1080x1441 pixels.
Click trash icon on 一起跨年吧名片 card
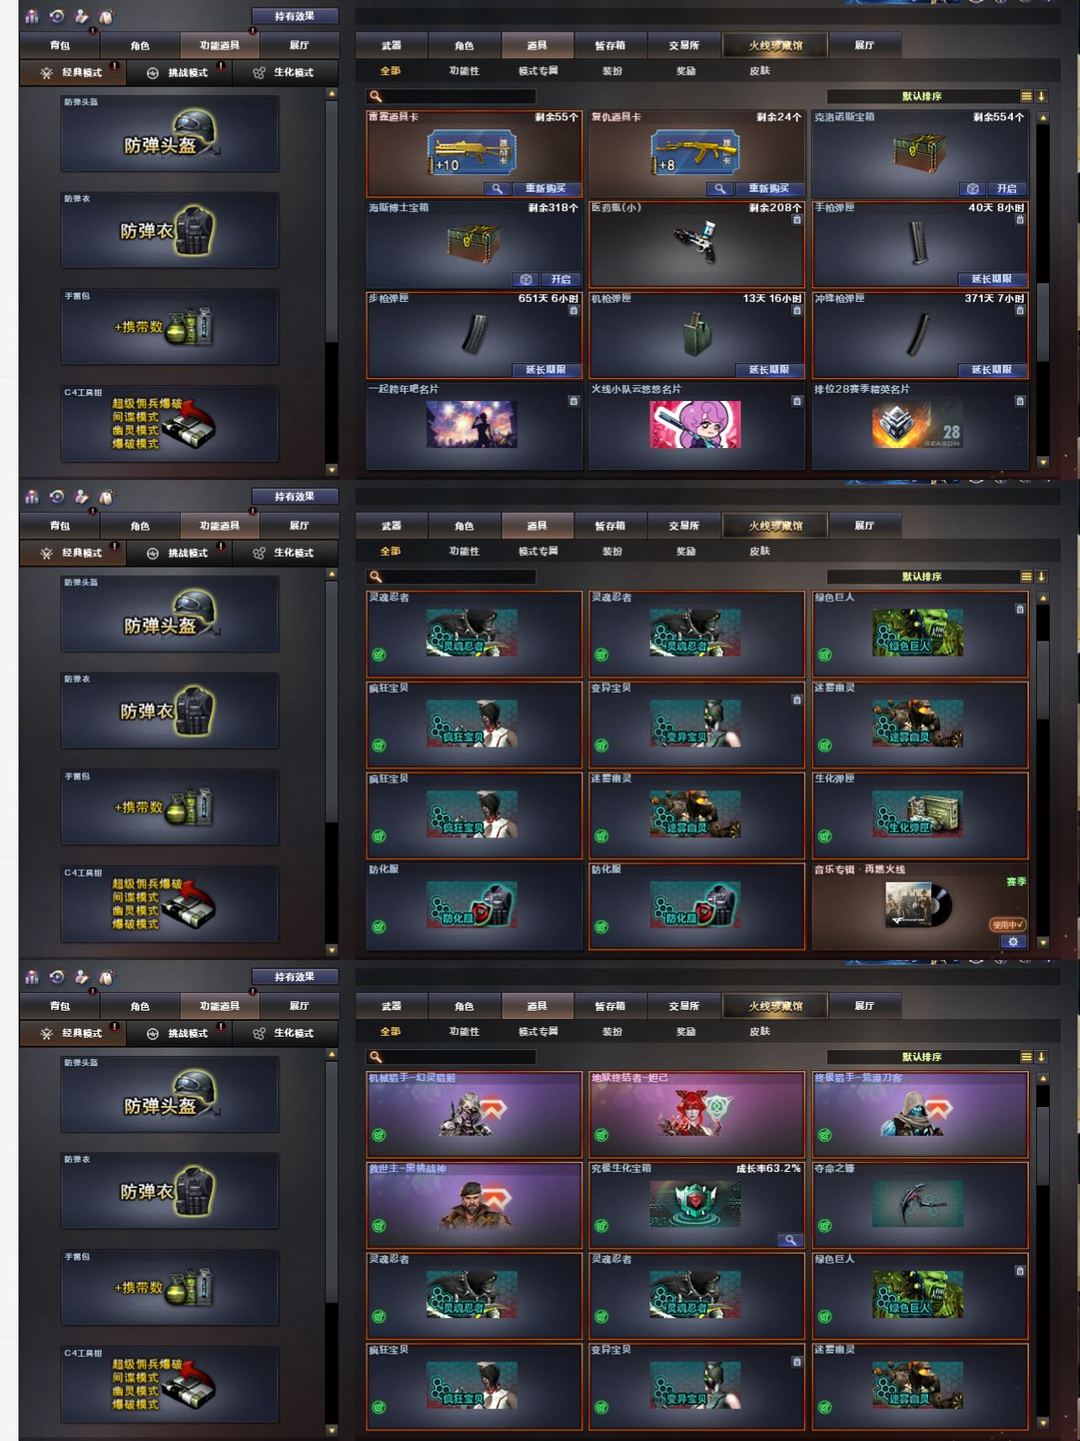(x=574, y=401)
